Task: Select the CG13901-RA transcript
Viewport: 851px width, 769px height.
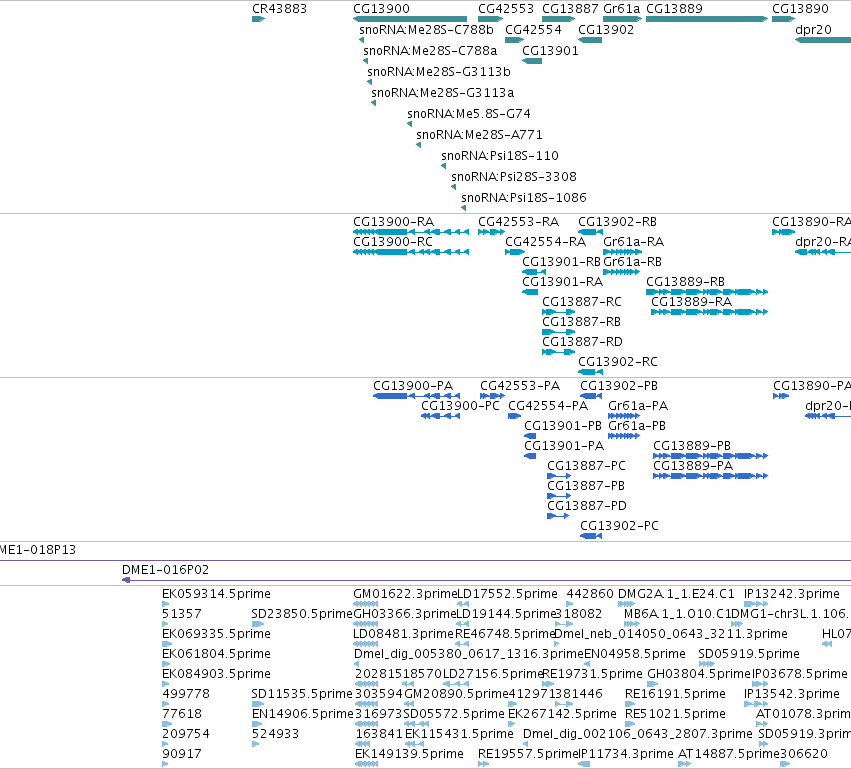Action: 530,292
